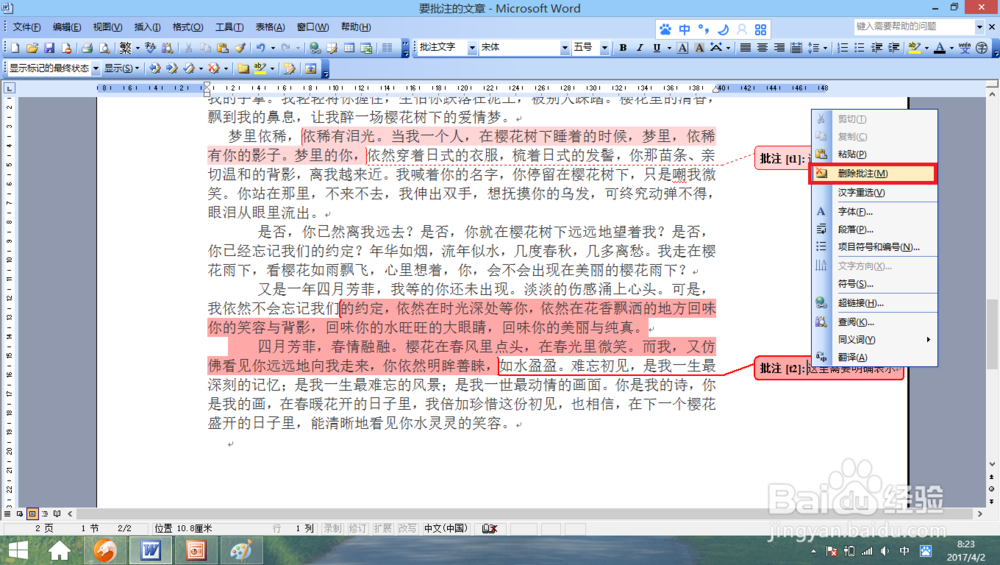1000x565 pixels.
Task: Open the Windows Start button
Action: pos(18,550)
